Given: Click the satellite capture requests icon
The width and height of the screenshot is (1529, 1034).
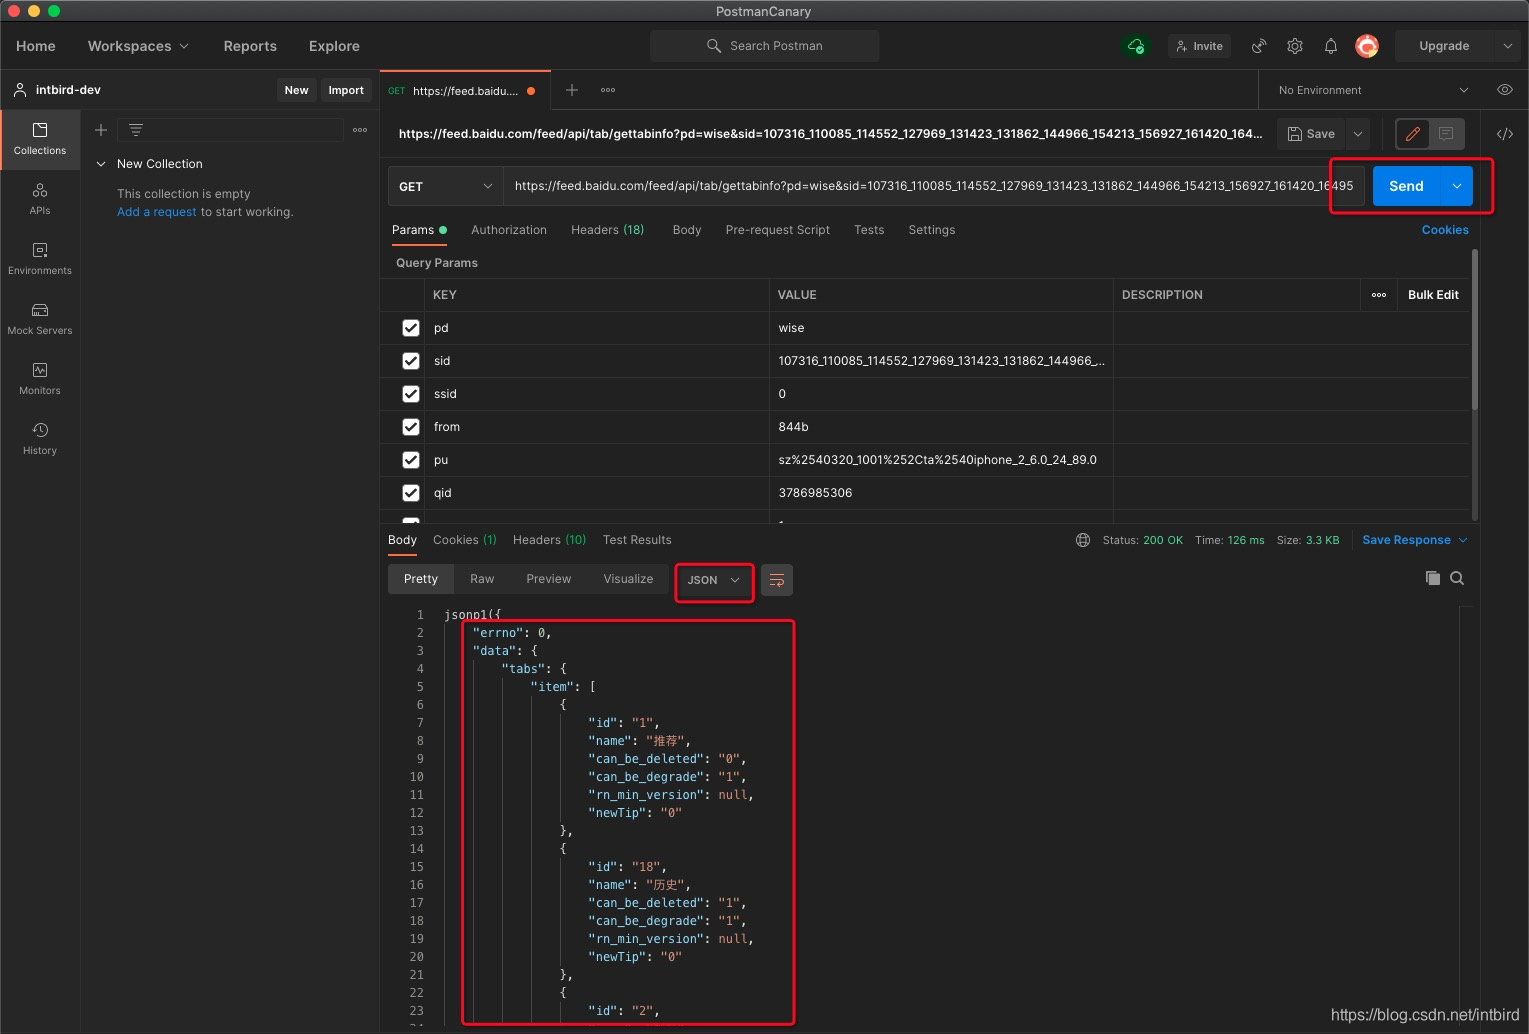Looking at the screenshot, I should (x=1259, y=46).
